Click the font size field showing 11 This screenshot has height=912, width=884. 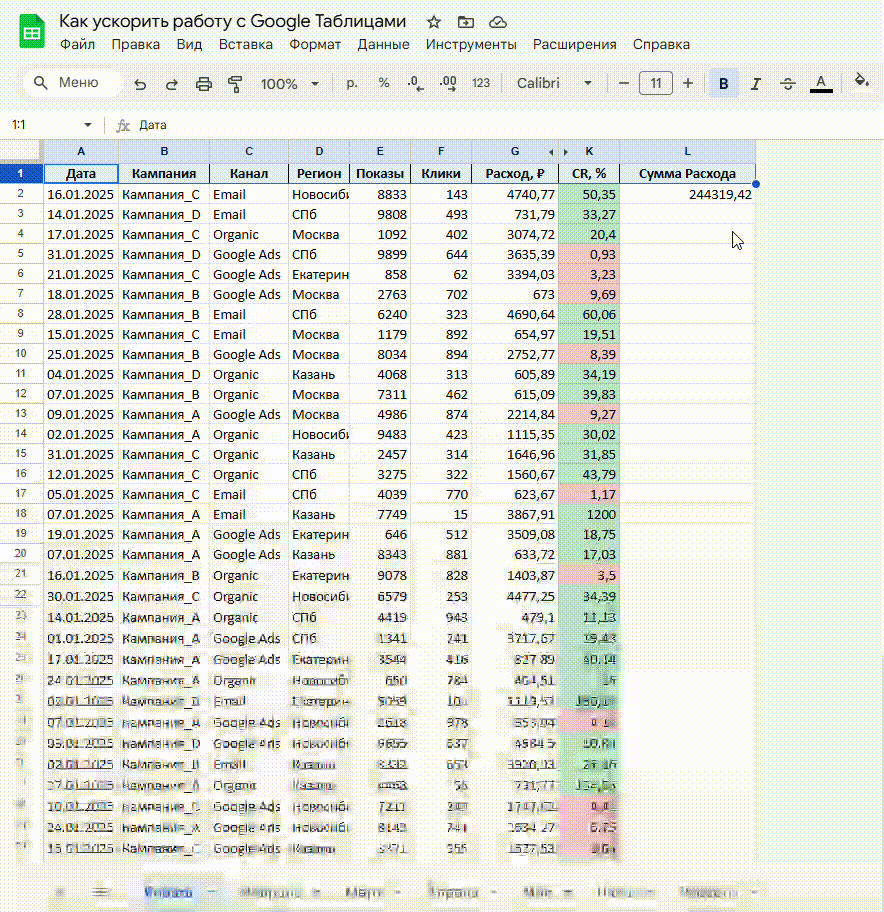click(x=656, y=83)
